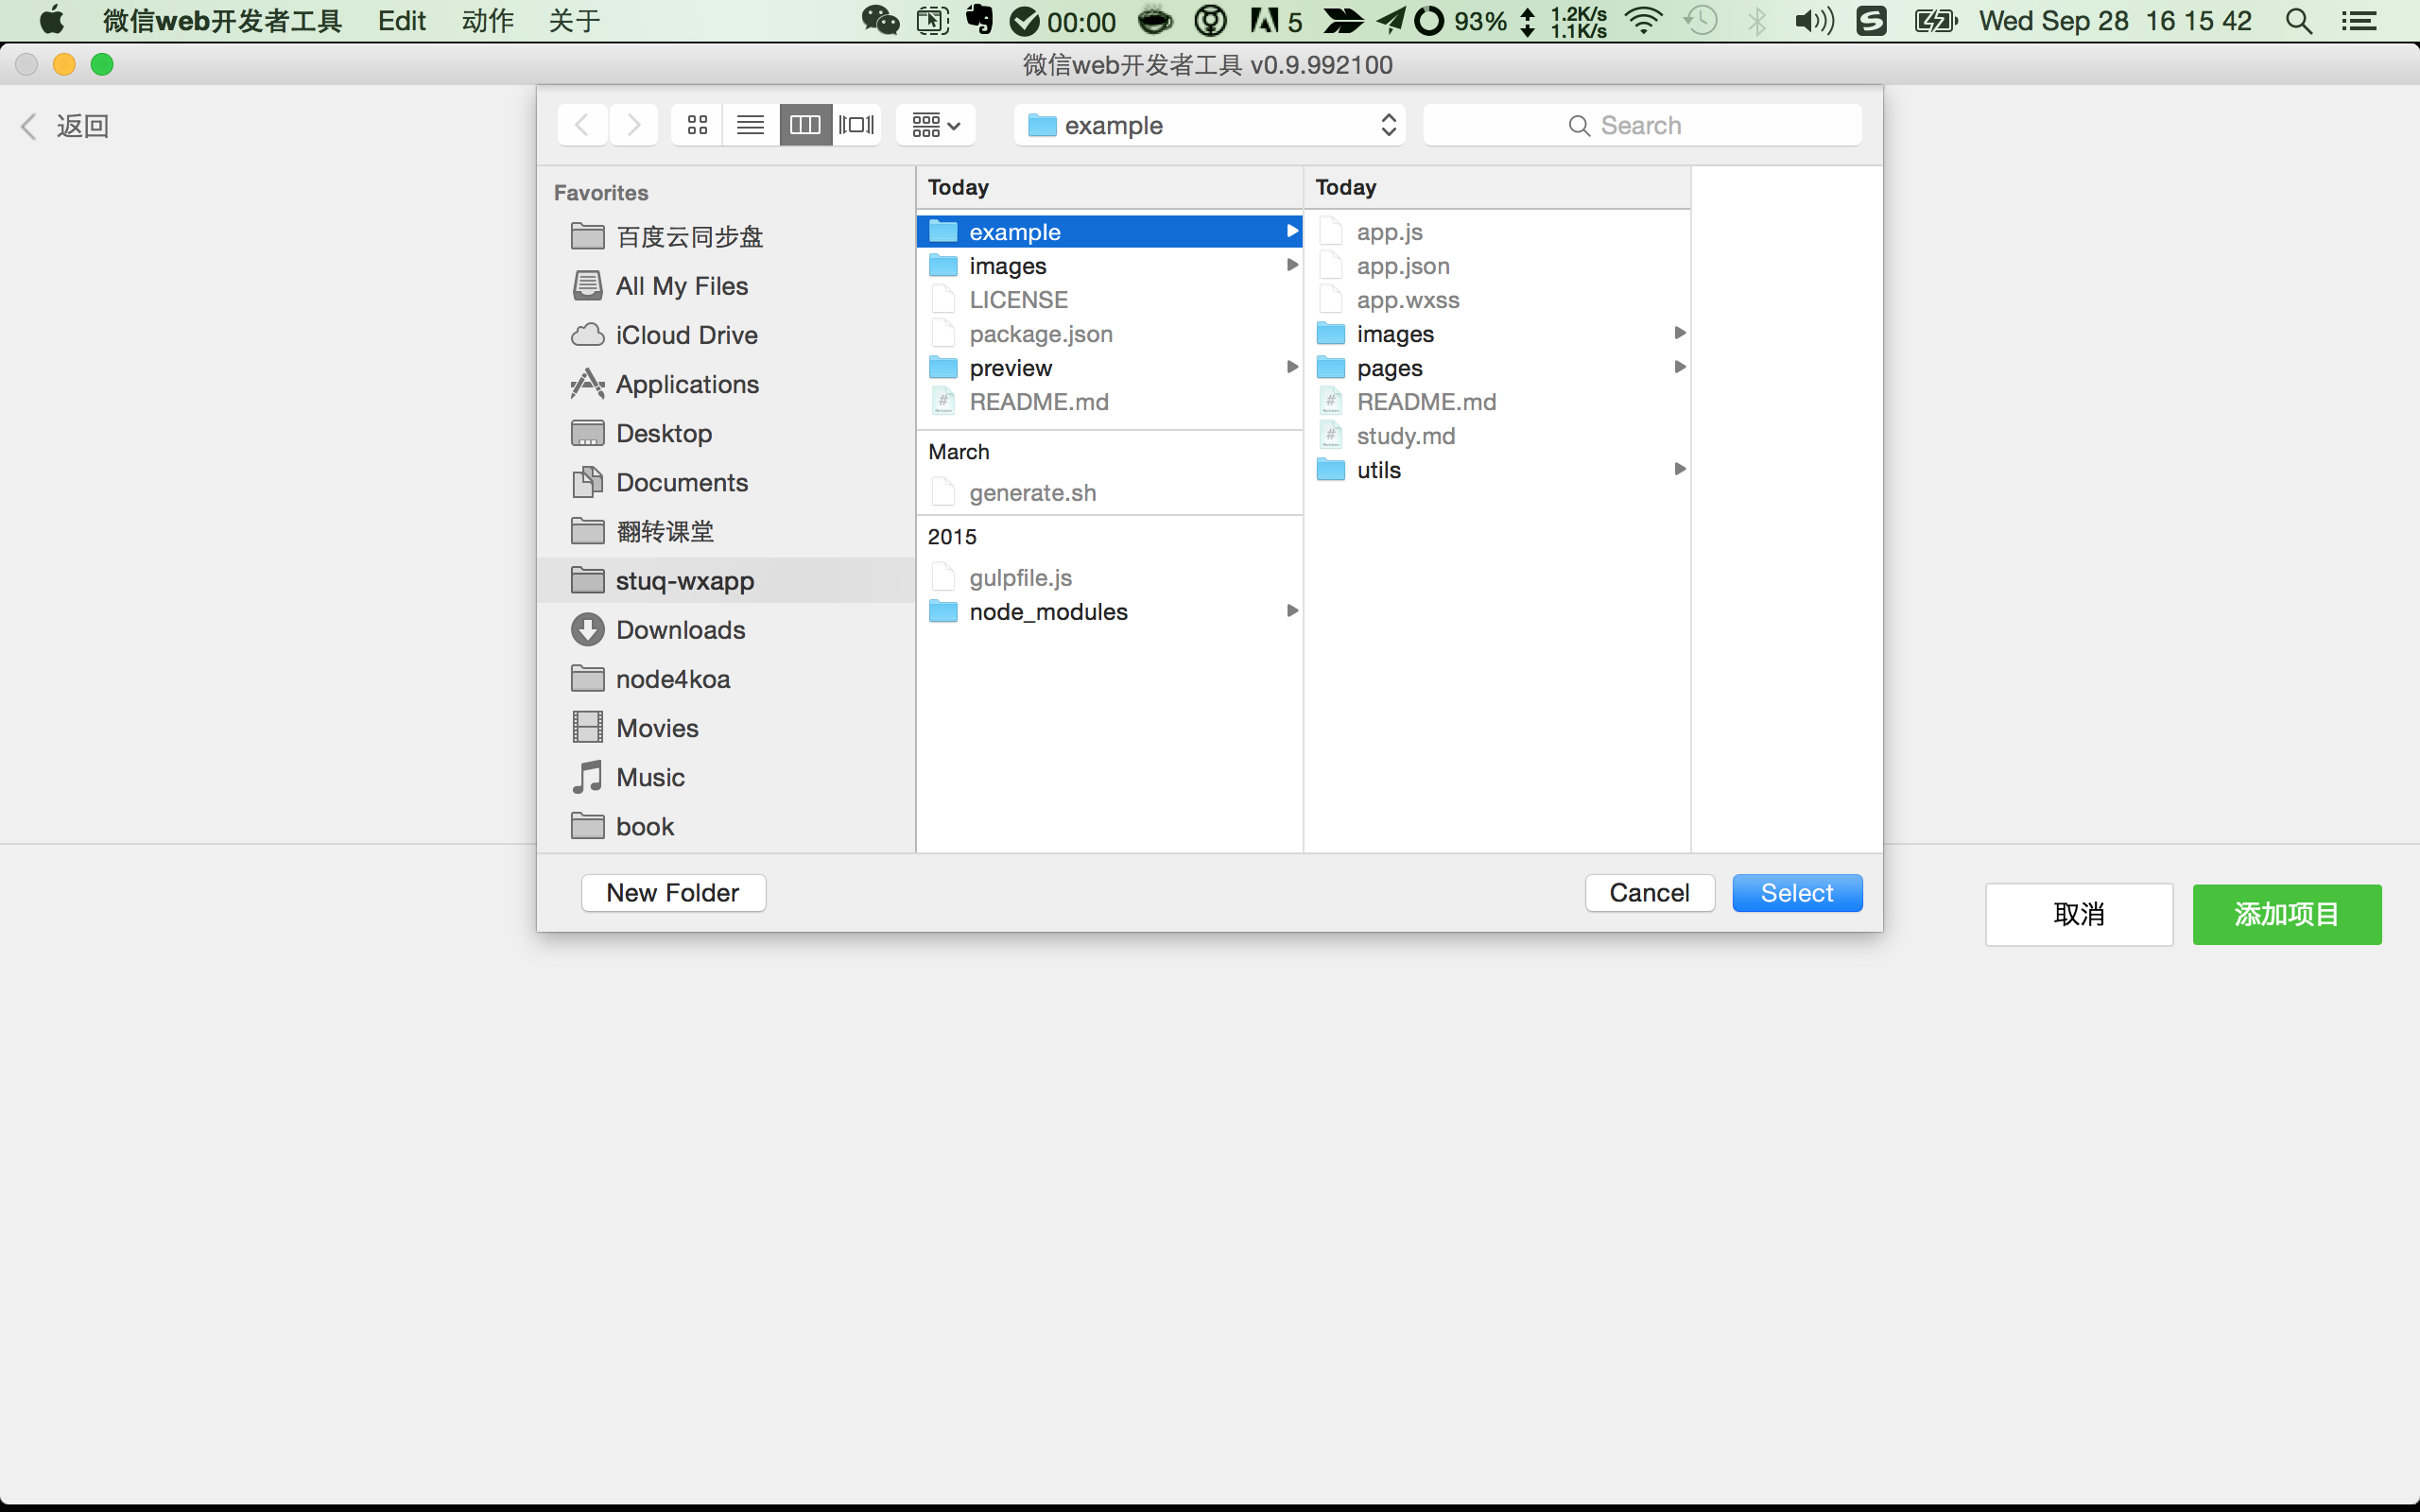The height and width of the screenshot is (1512, 2420).
Task: Switch to list view in file dialog
Action: tap(750, 125)
